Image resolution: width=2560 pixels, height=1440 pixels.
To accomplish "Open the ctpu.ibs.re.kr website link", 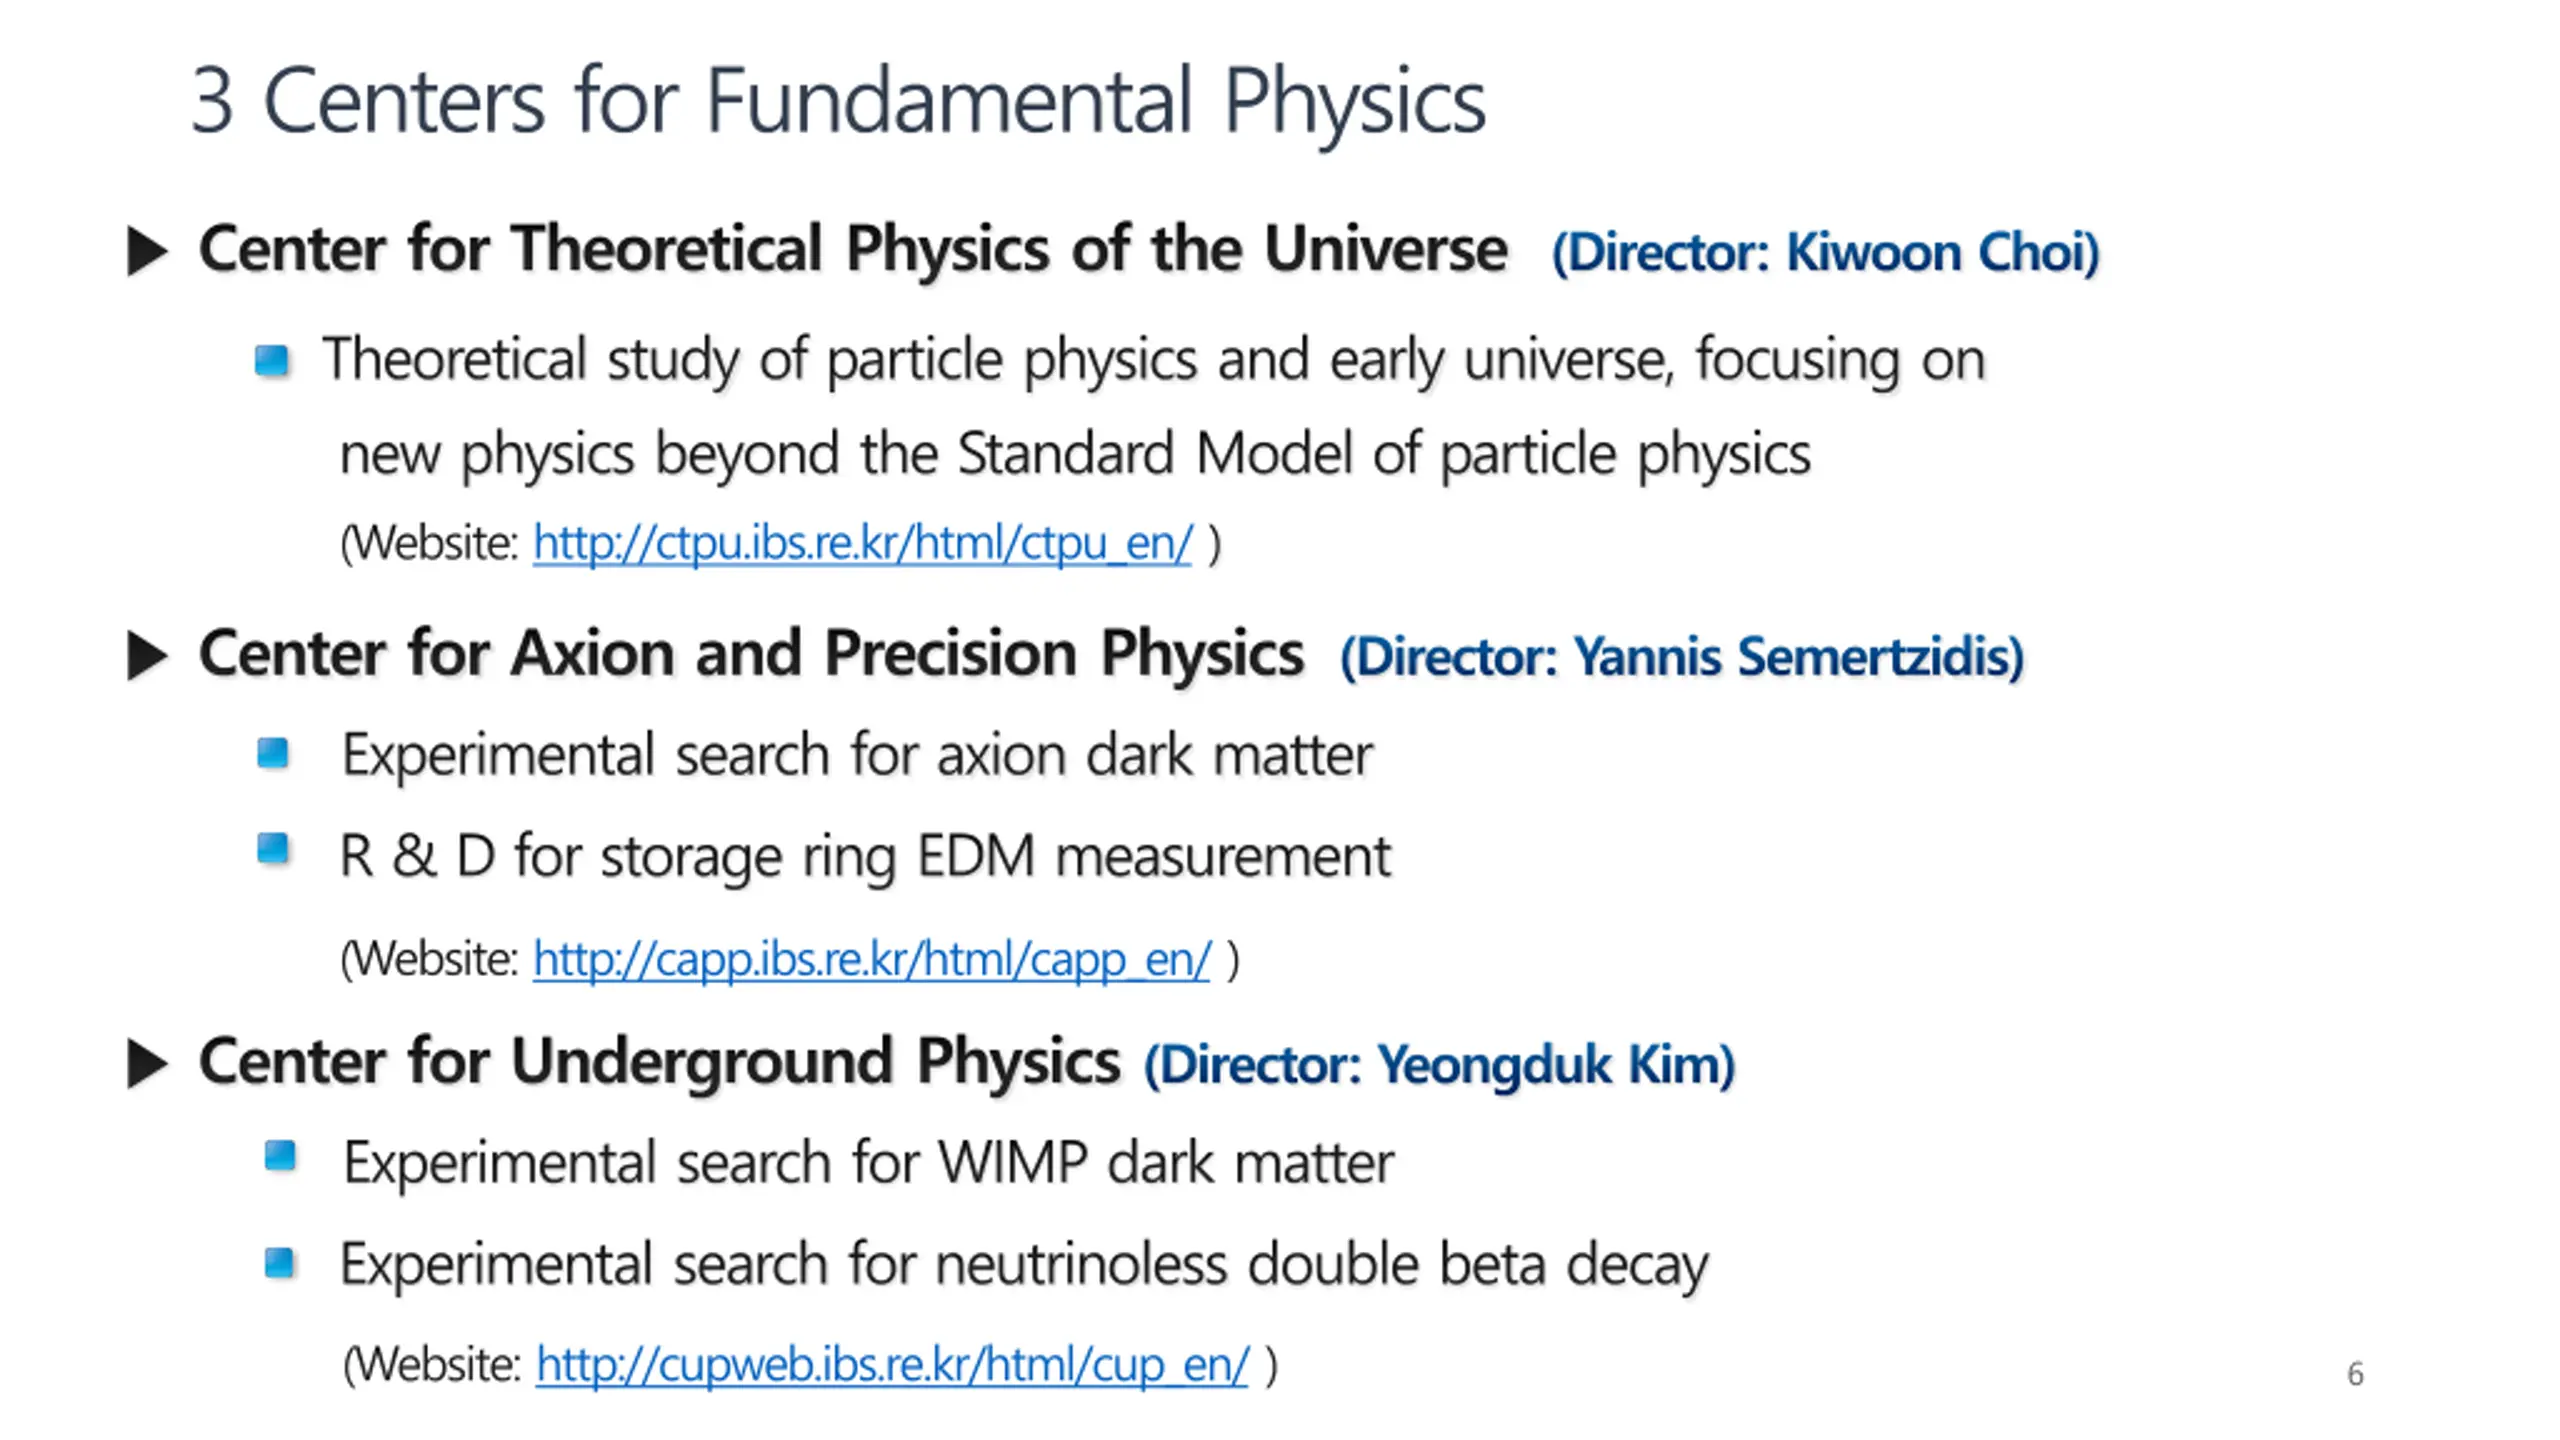I will click(862, 543).
